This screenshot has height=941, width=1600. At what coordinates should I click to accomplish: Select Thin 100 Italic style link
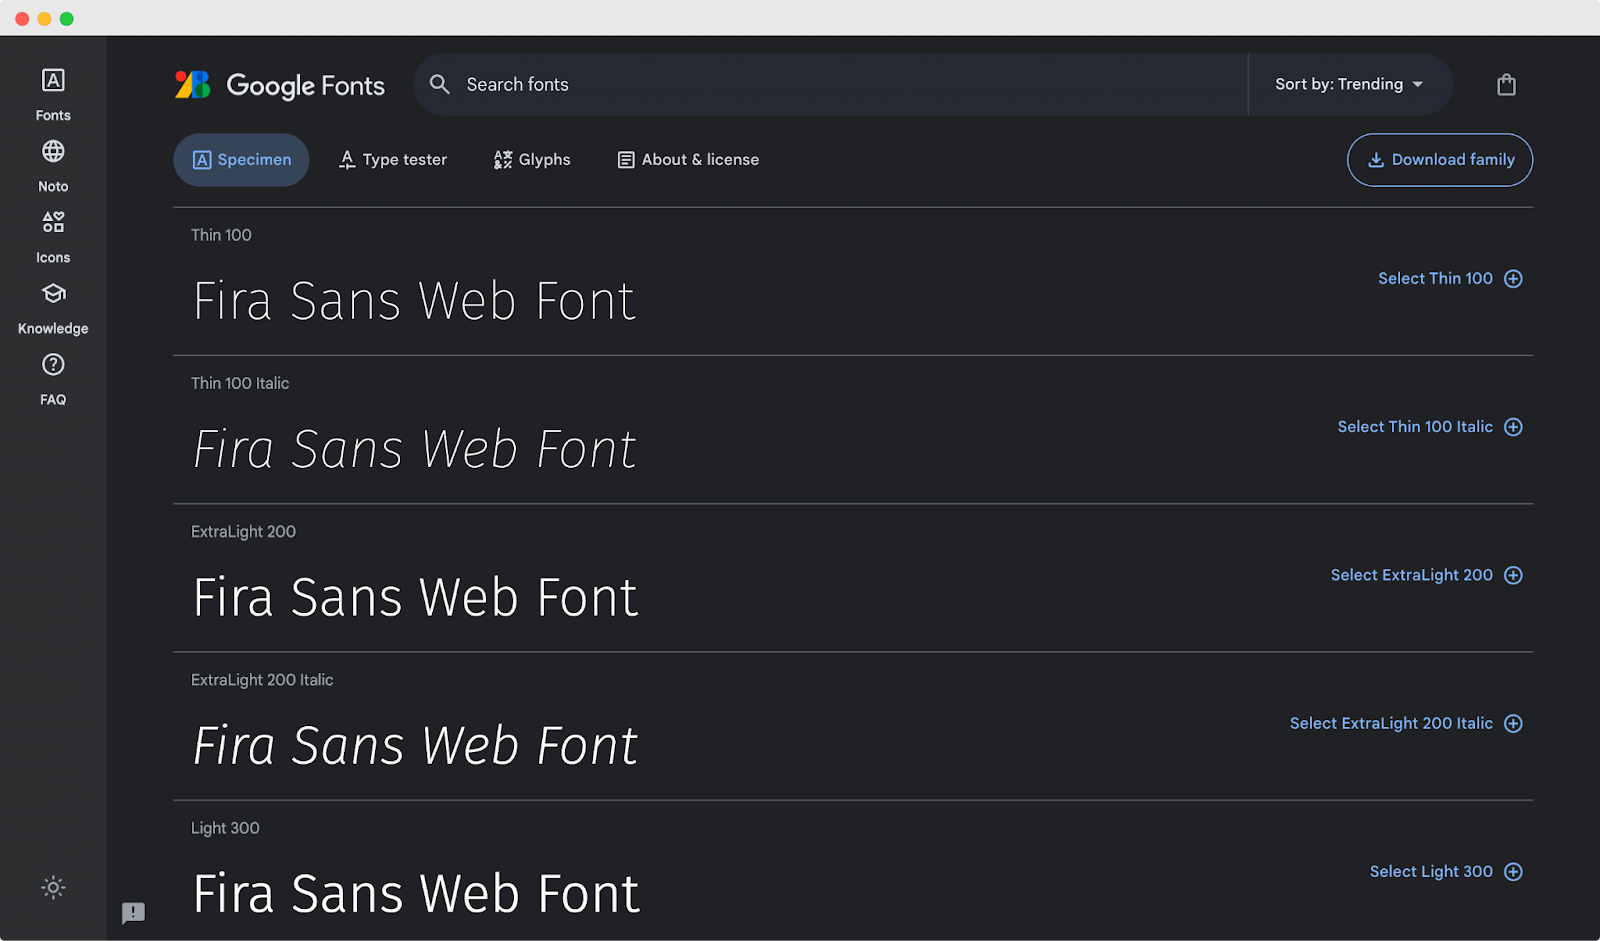pos(1429,426)
